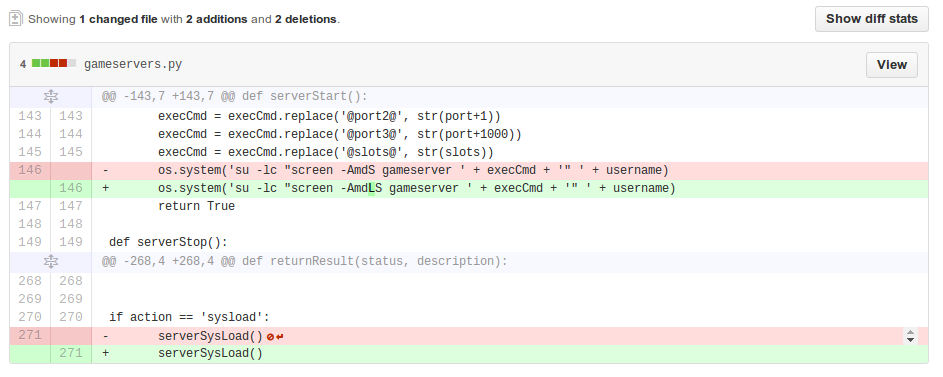Screen dimensions: 943x377
Task: Click the highlighted 'L' in the -AmdLS line
Action: (x=372, y=188)
